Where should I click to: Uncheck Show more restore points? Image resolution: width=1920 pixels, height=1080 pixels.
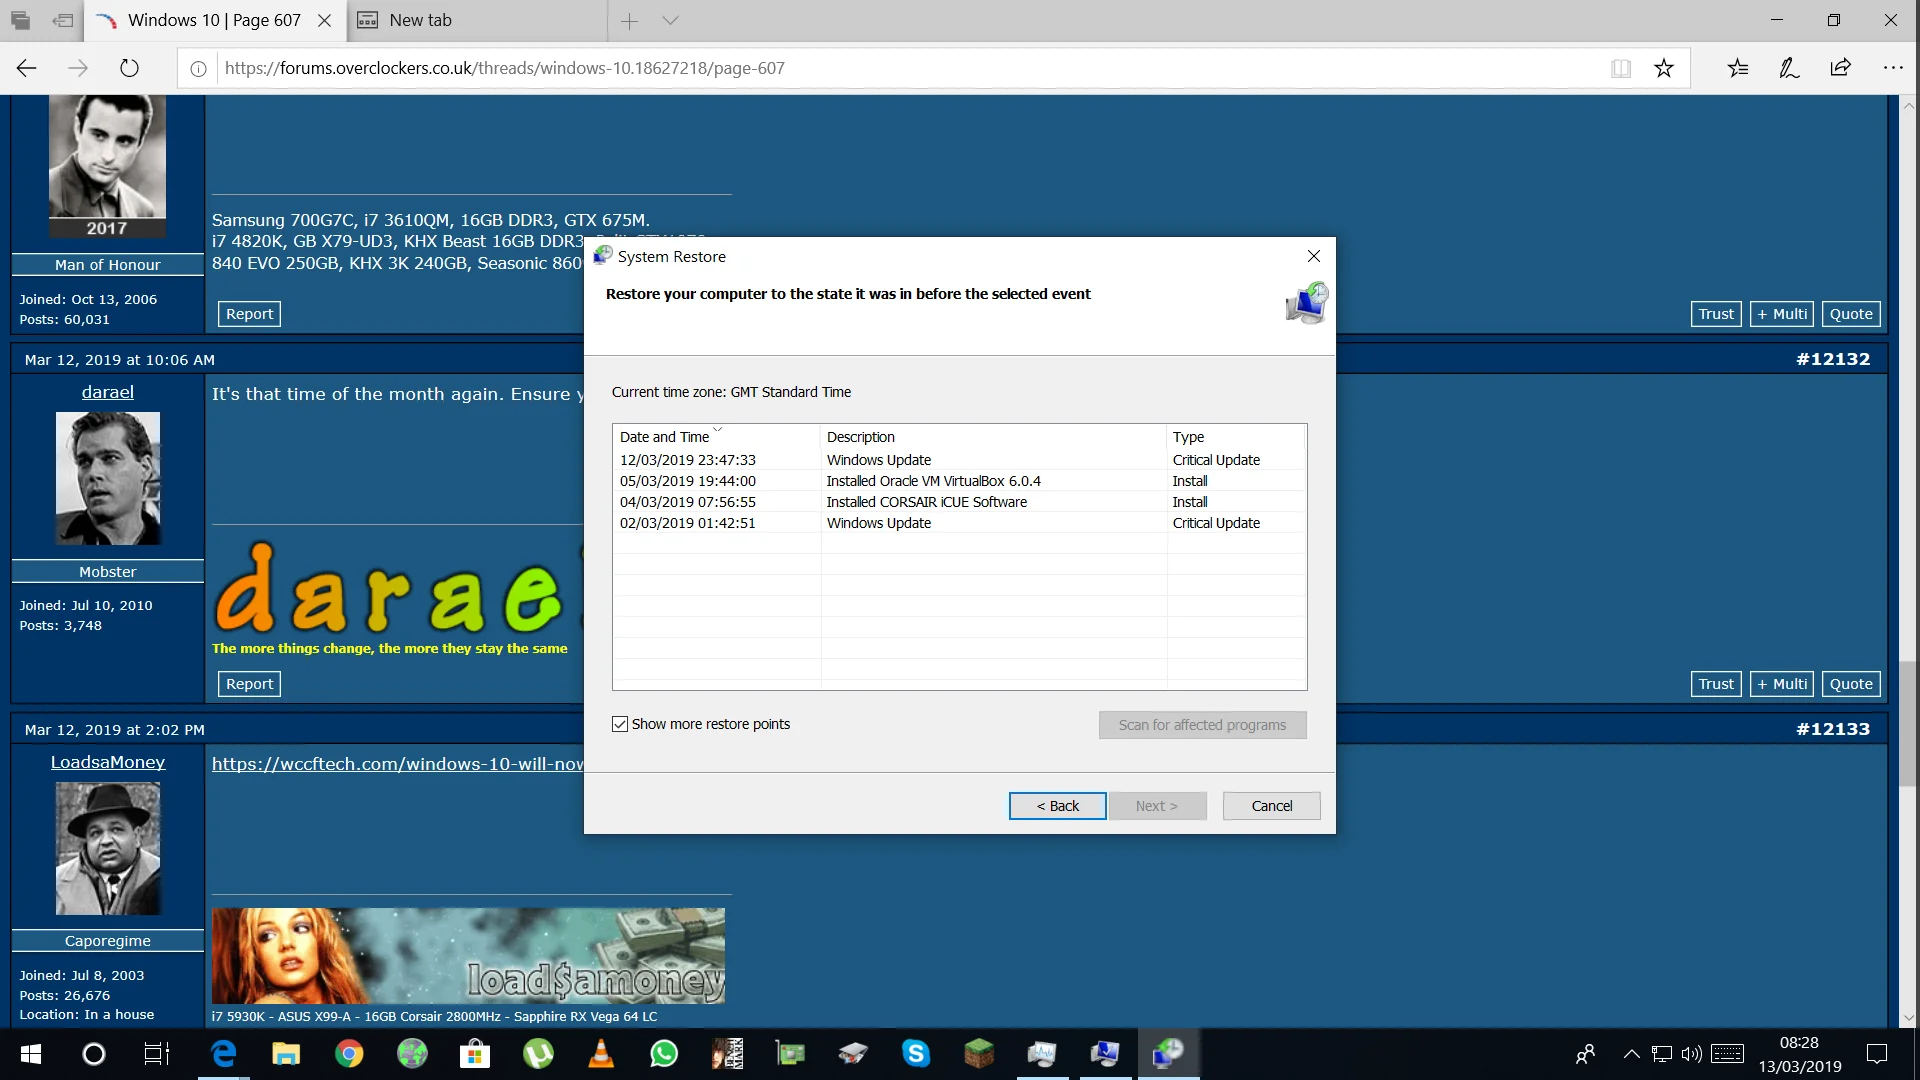(620, 724)
